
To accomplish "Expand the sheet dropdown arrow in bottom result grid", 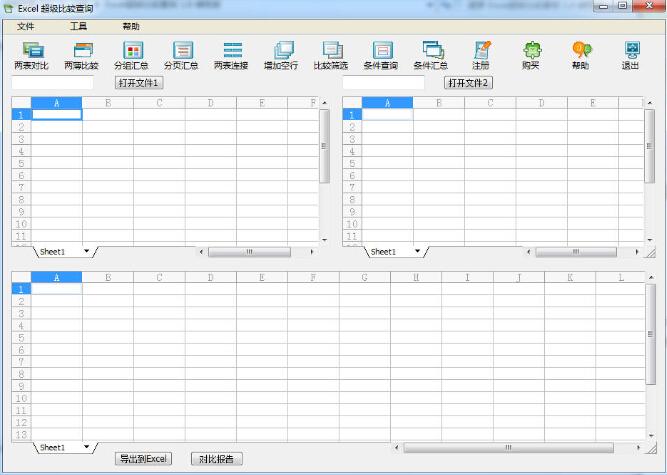I will (87, 447).
